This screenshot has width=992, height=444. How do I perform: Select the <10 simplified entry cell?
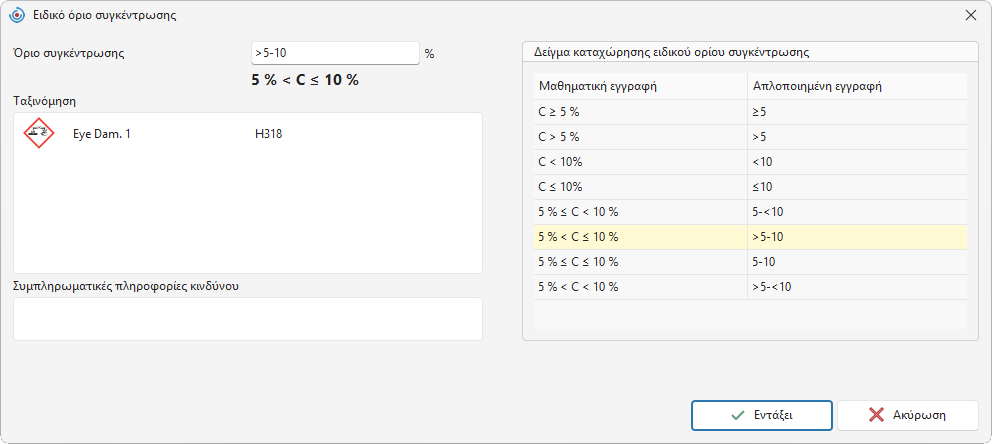tap(857, 162)
